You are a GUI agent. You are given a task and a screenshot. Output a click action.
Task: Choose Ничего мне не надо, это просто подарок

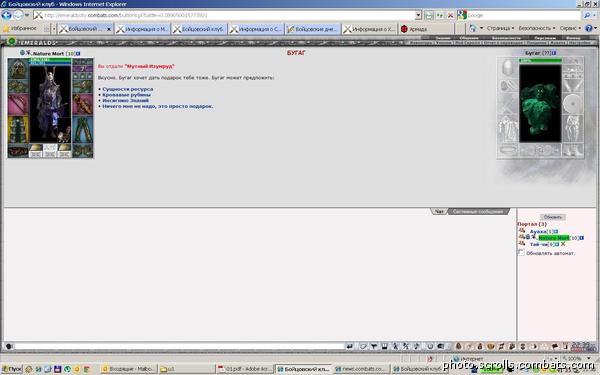(158, 106)
